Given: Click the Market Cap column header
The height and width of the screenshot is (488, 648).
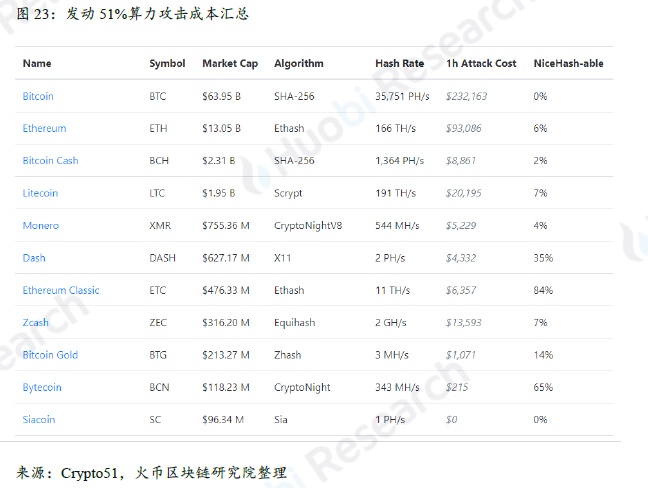Looking at the screenshot, I should pos(230,63).
